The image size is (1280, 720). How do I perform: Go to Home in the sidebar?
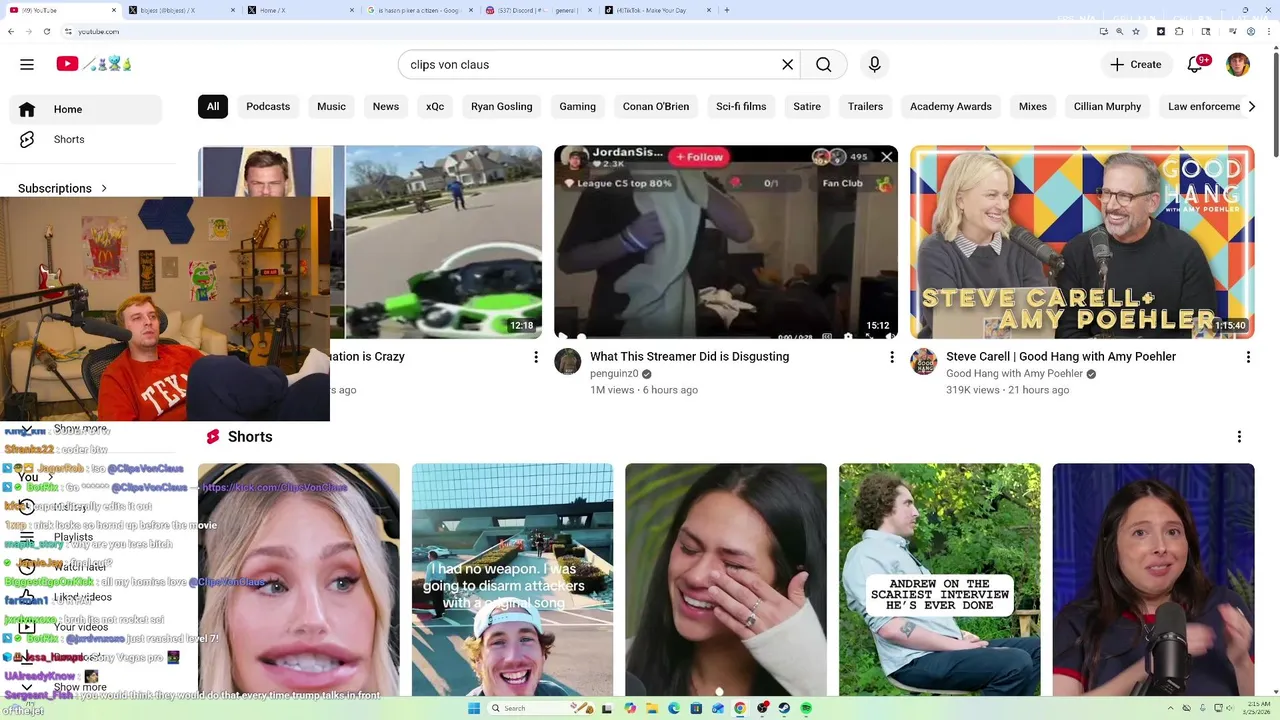[85, 109]
